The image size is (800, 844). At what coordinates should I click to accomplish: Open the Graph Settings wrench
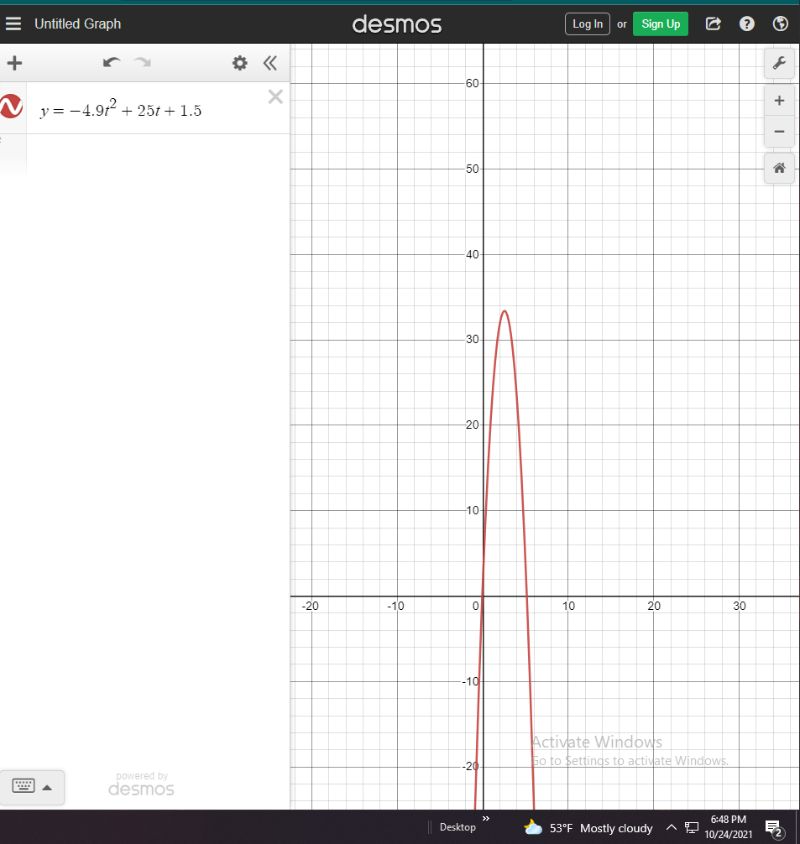tap(779, 63)
